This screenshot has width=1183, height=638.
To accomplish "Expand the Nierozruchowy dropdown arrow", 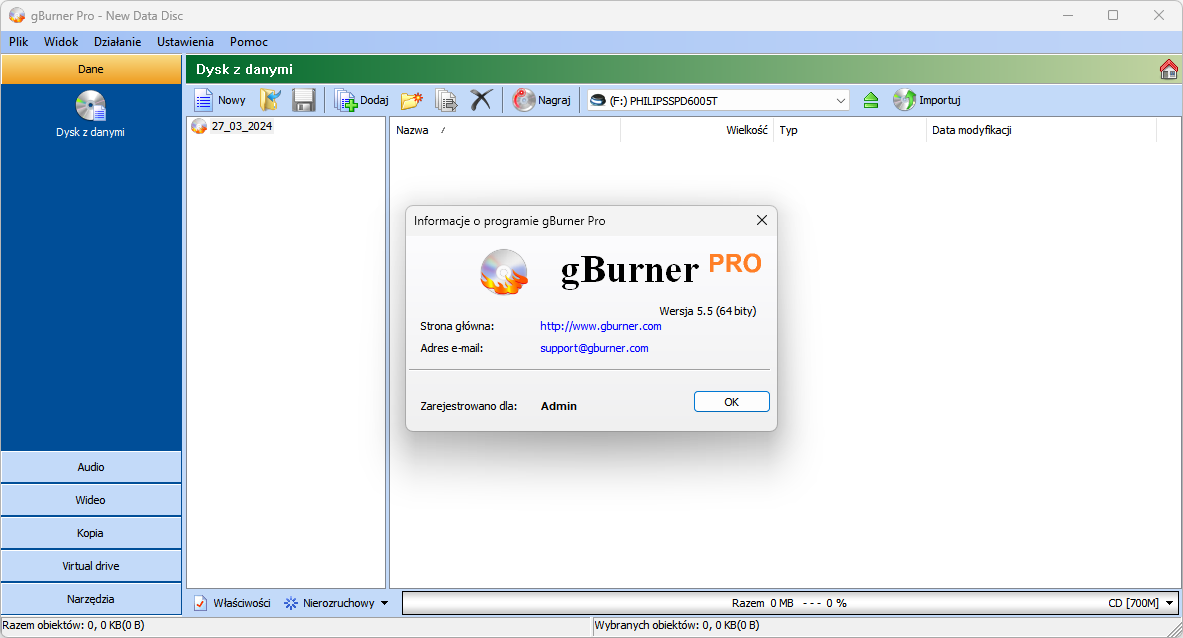I will [385, 603].
